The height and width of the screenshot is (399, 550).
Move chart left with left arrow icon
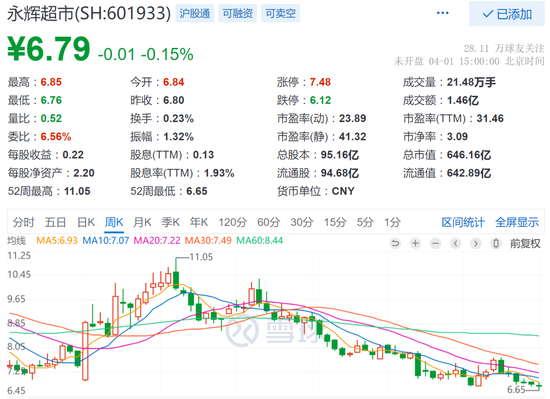pos(456,243)
